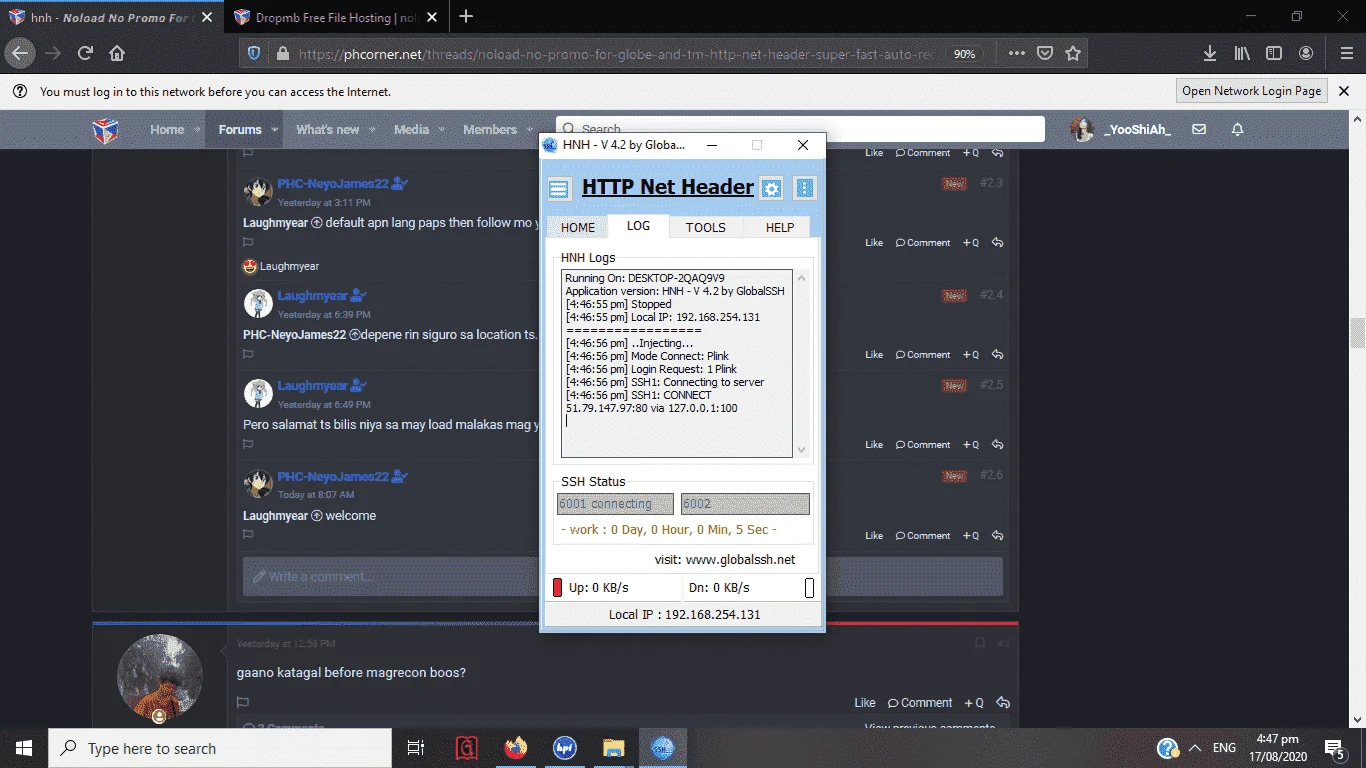This screenshot has height=768, width=1366.
Task: Open a new Firefox tab
Action: pyautogui.click(x=466, y=16)
